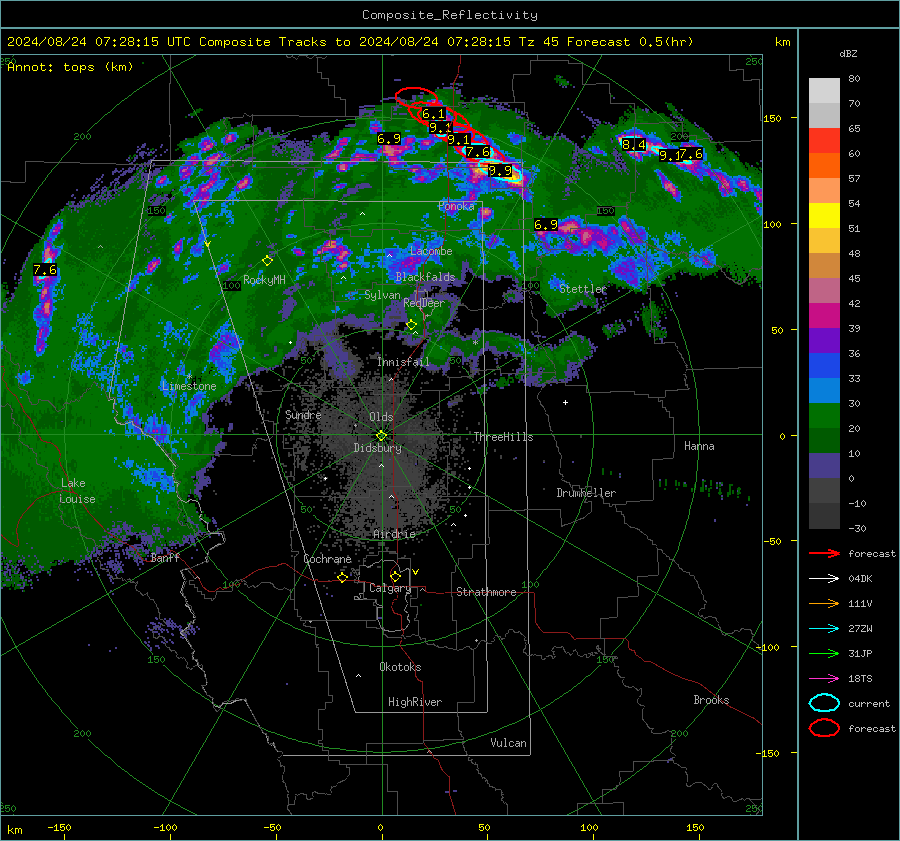Image resolution: width=900 pixels, height=841 pixels.
Task: Select the cyan 27ZW arrow in legend
Action: [x=824, y=629]
